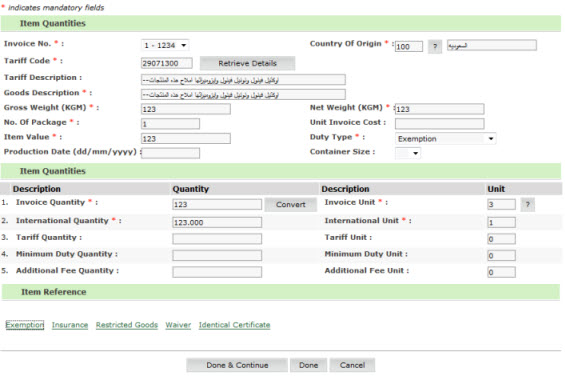The height and width of the screenshot is (388, 565).
Task: Click the Retrieve Details button
Action: click(248, 63)
